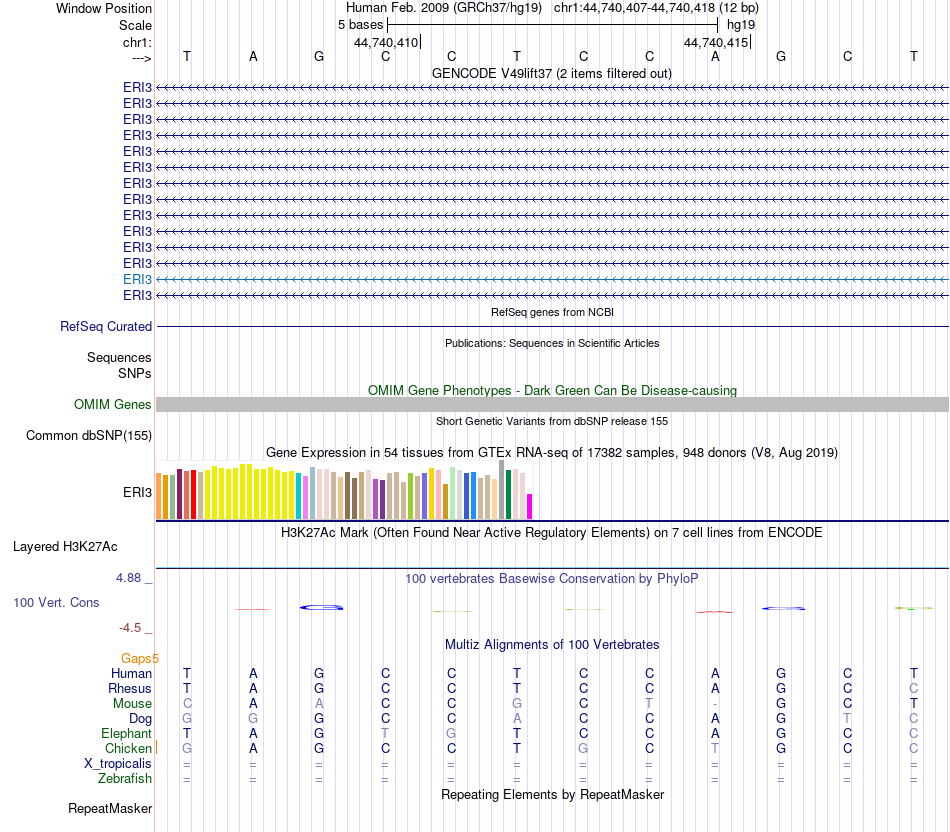The image size is (950, 832).
Task: Click the Sequences track label
Action: coord(119,358)
